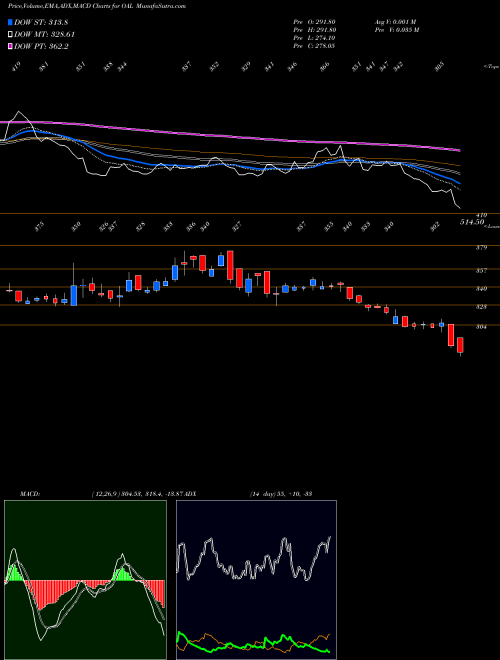The width and height of the screenshot is (500, 660).
Task: Open the ADX indicator panel
Action: [256, 580]
